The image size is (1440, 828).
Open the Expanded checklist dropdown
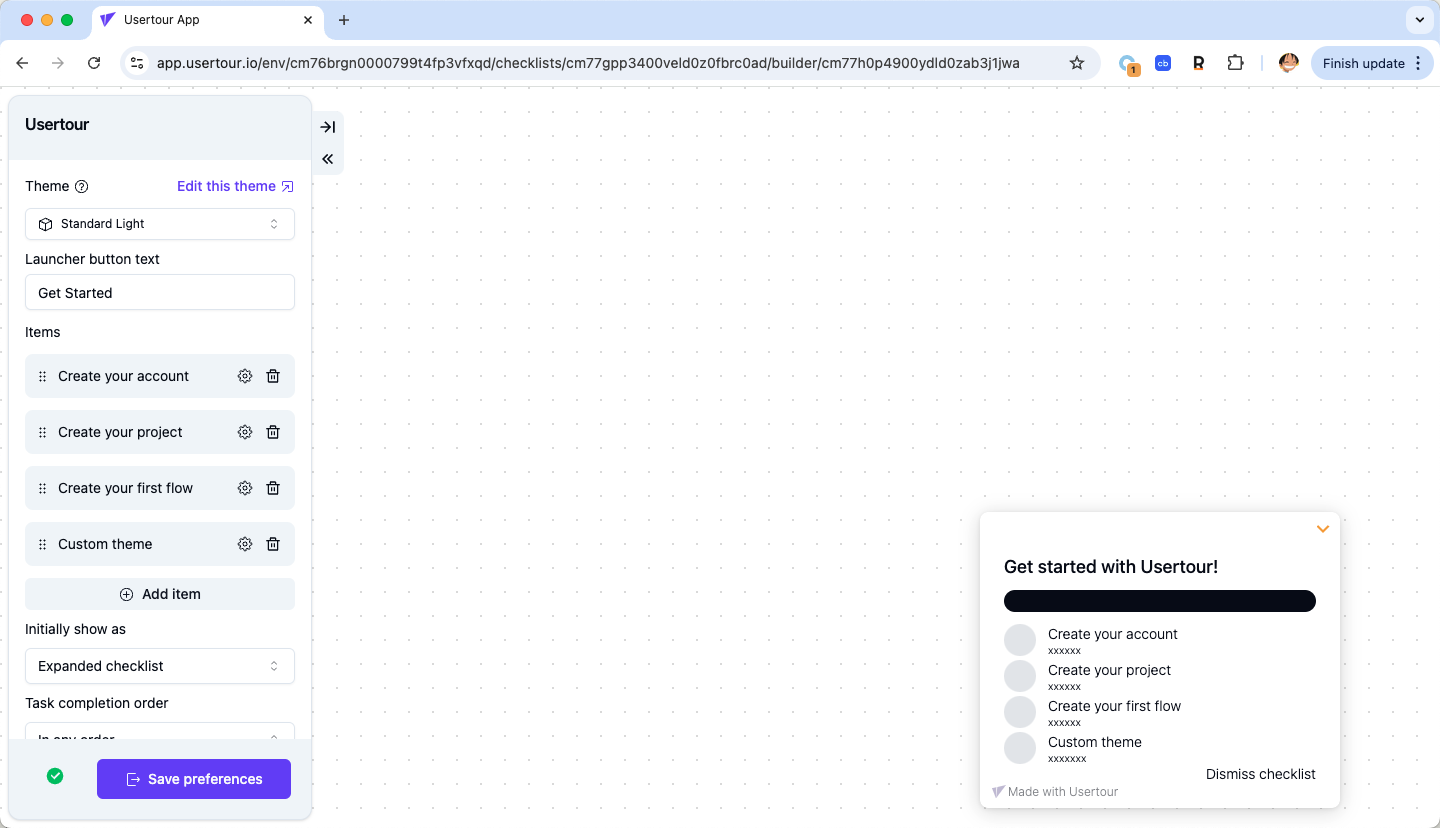160,666
